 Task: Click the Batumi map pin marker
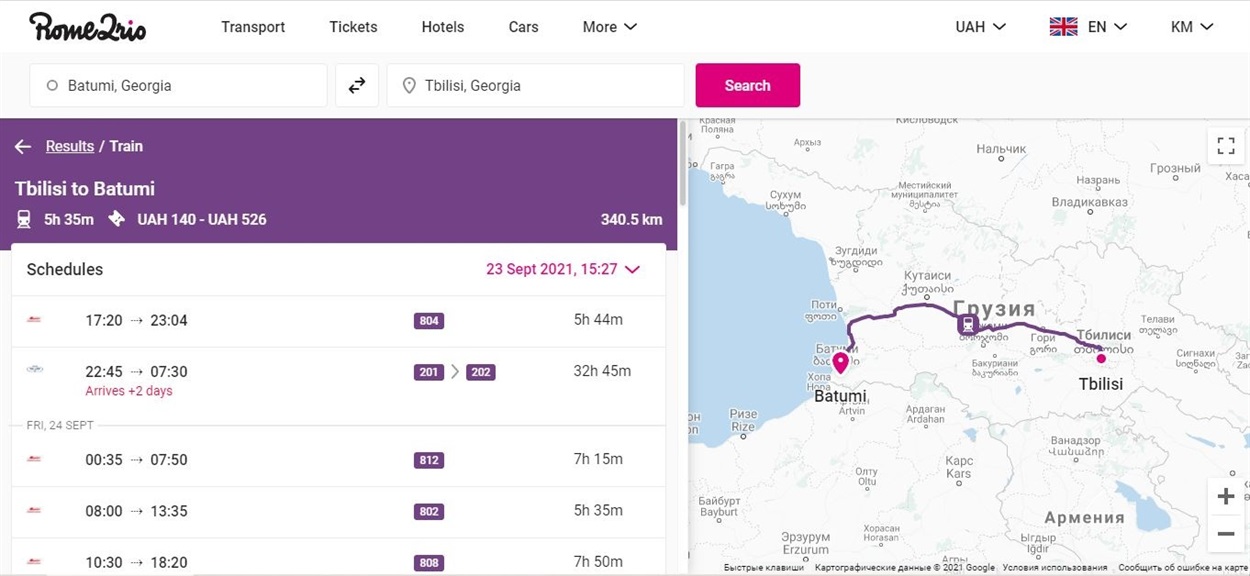(840, 362)
